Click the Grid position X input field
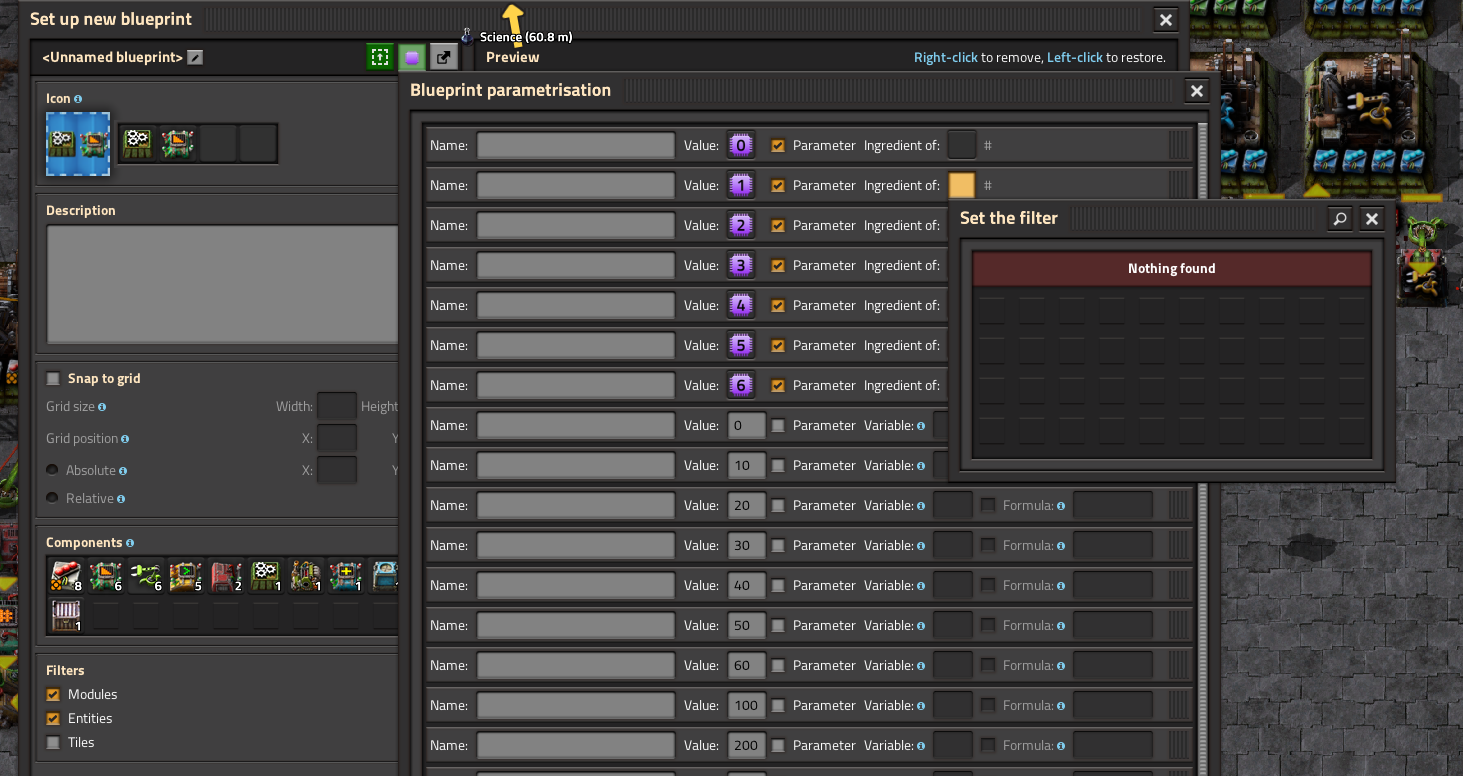This screenshot has width=1463, height=776. [x=337, y=438]
